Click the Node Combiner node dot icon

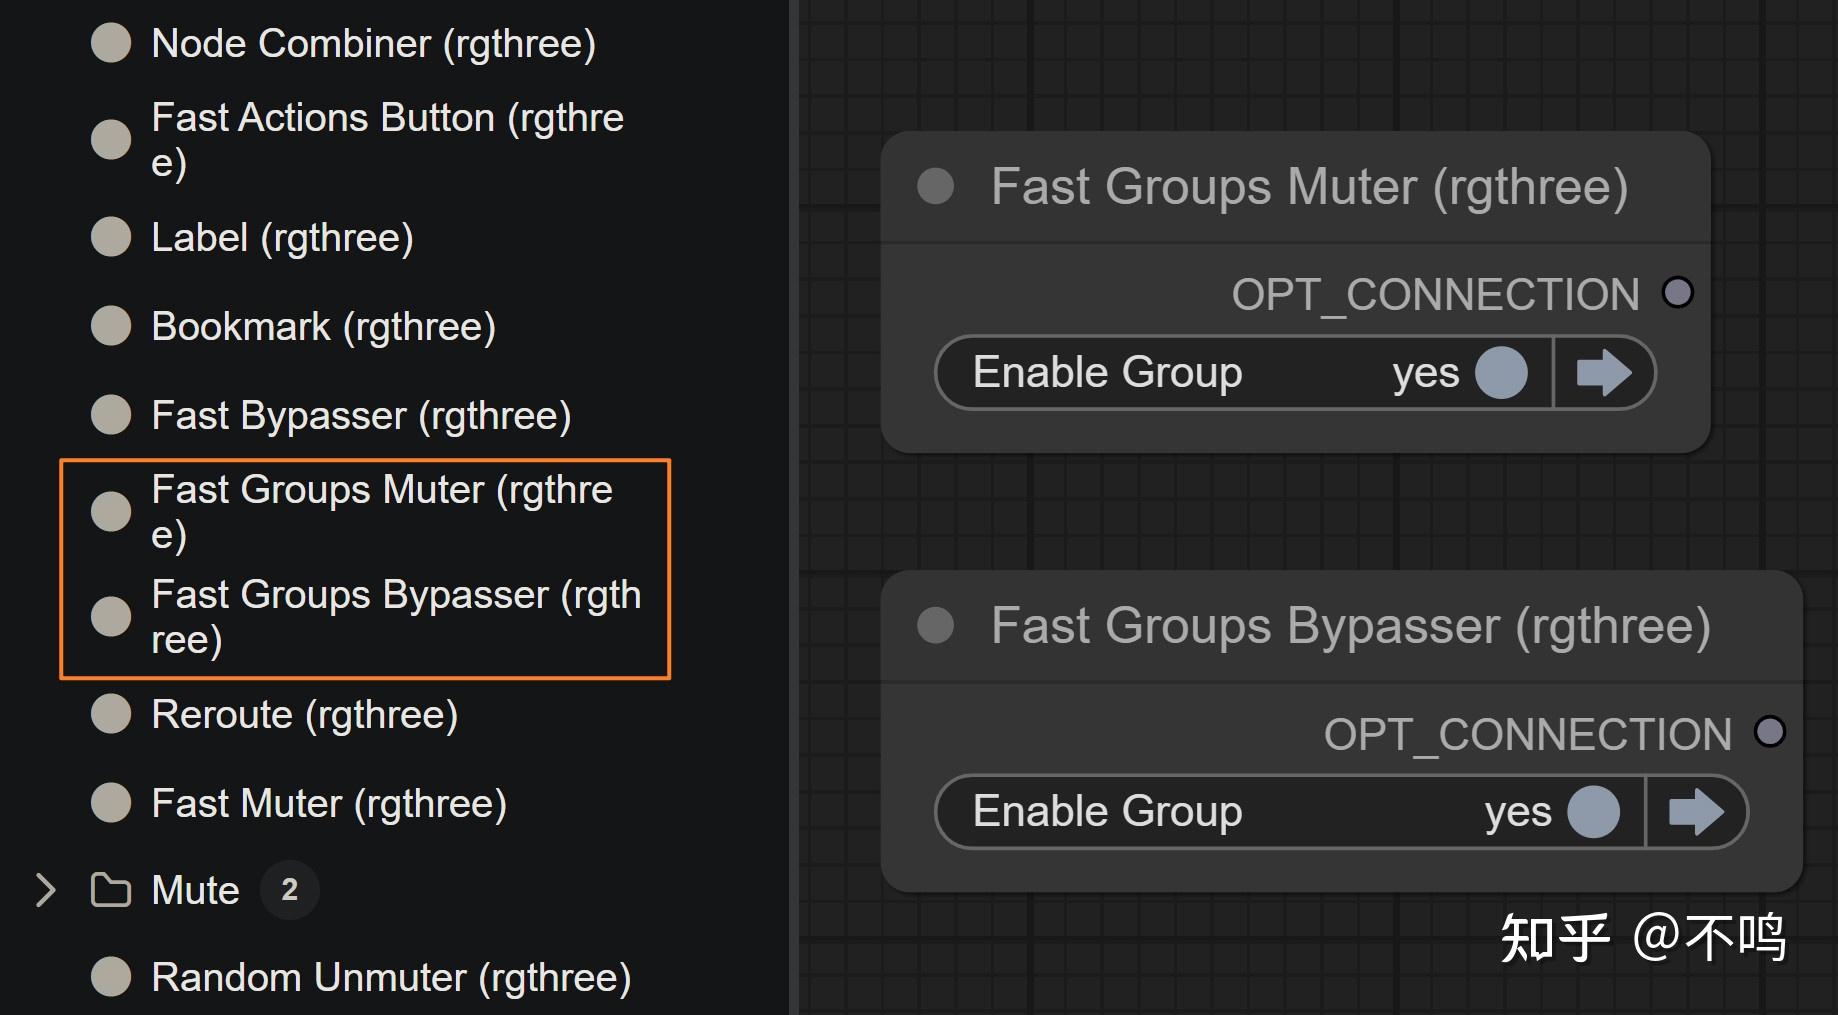tap(111, 43)
